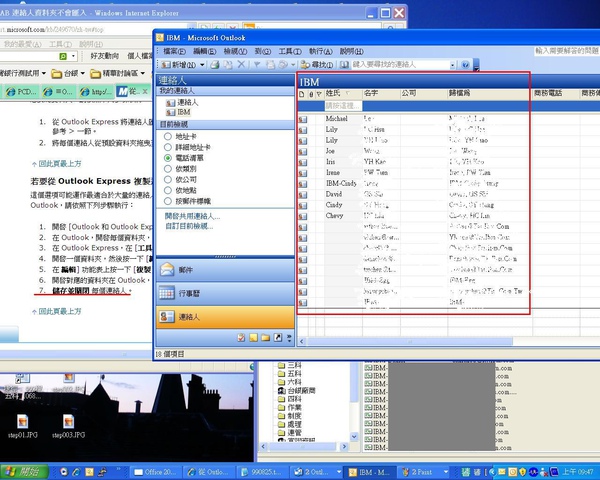Select the 按郵件標幟 view radio button

[168, 201]
